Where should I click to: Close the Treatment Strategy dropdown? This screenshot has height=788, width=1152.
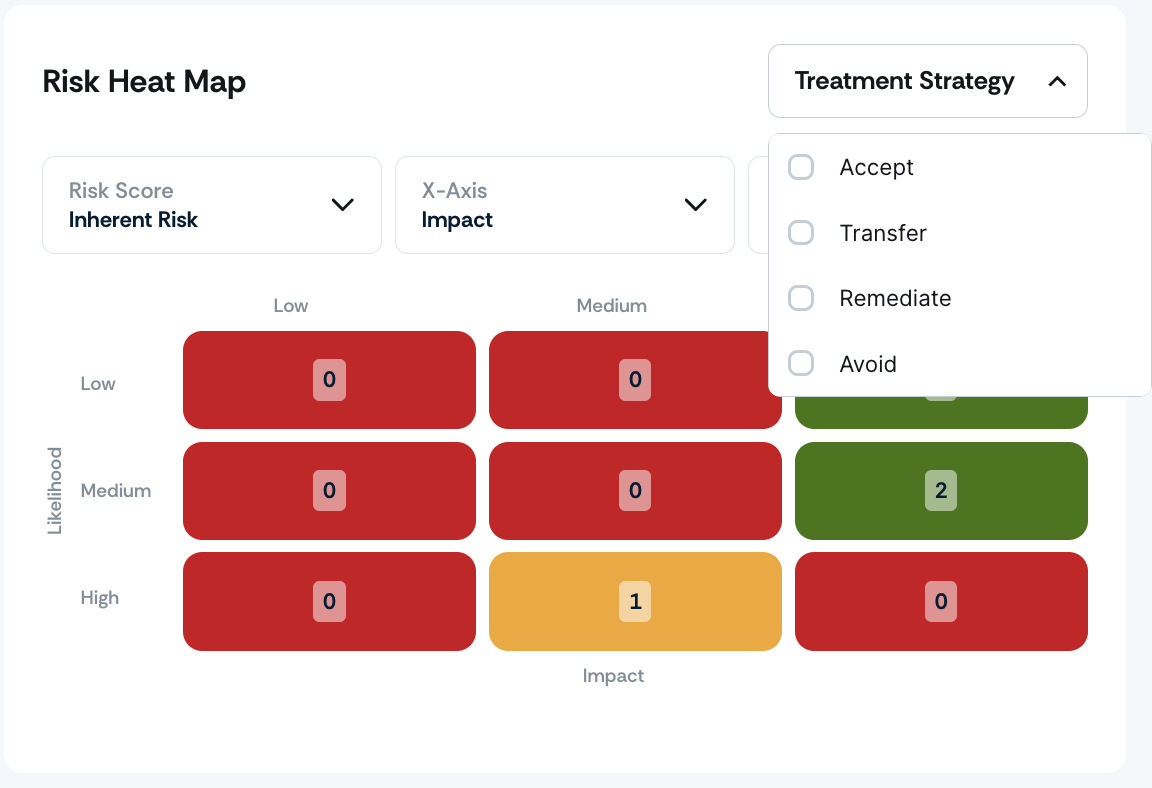pyautogui.click(x=927, y=81)
